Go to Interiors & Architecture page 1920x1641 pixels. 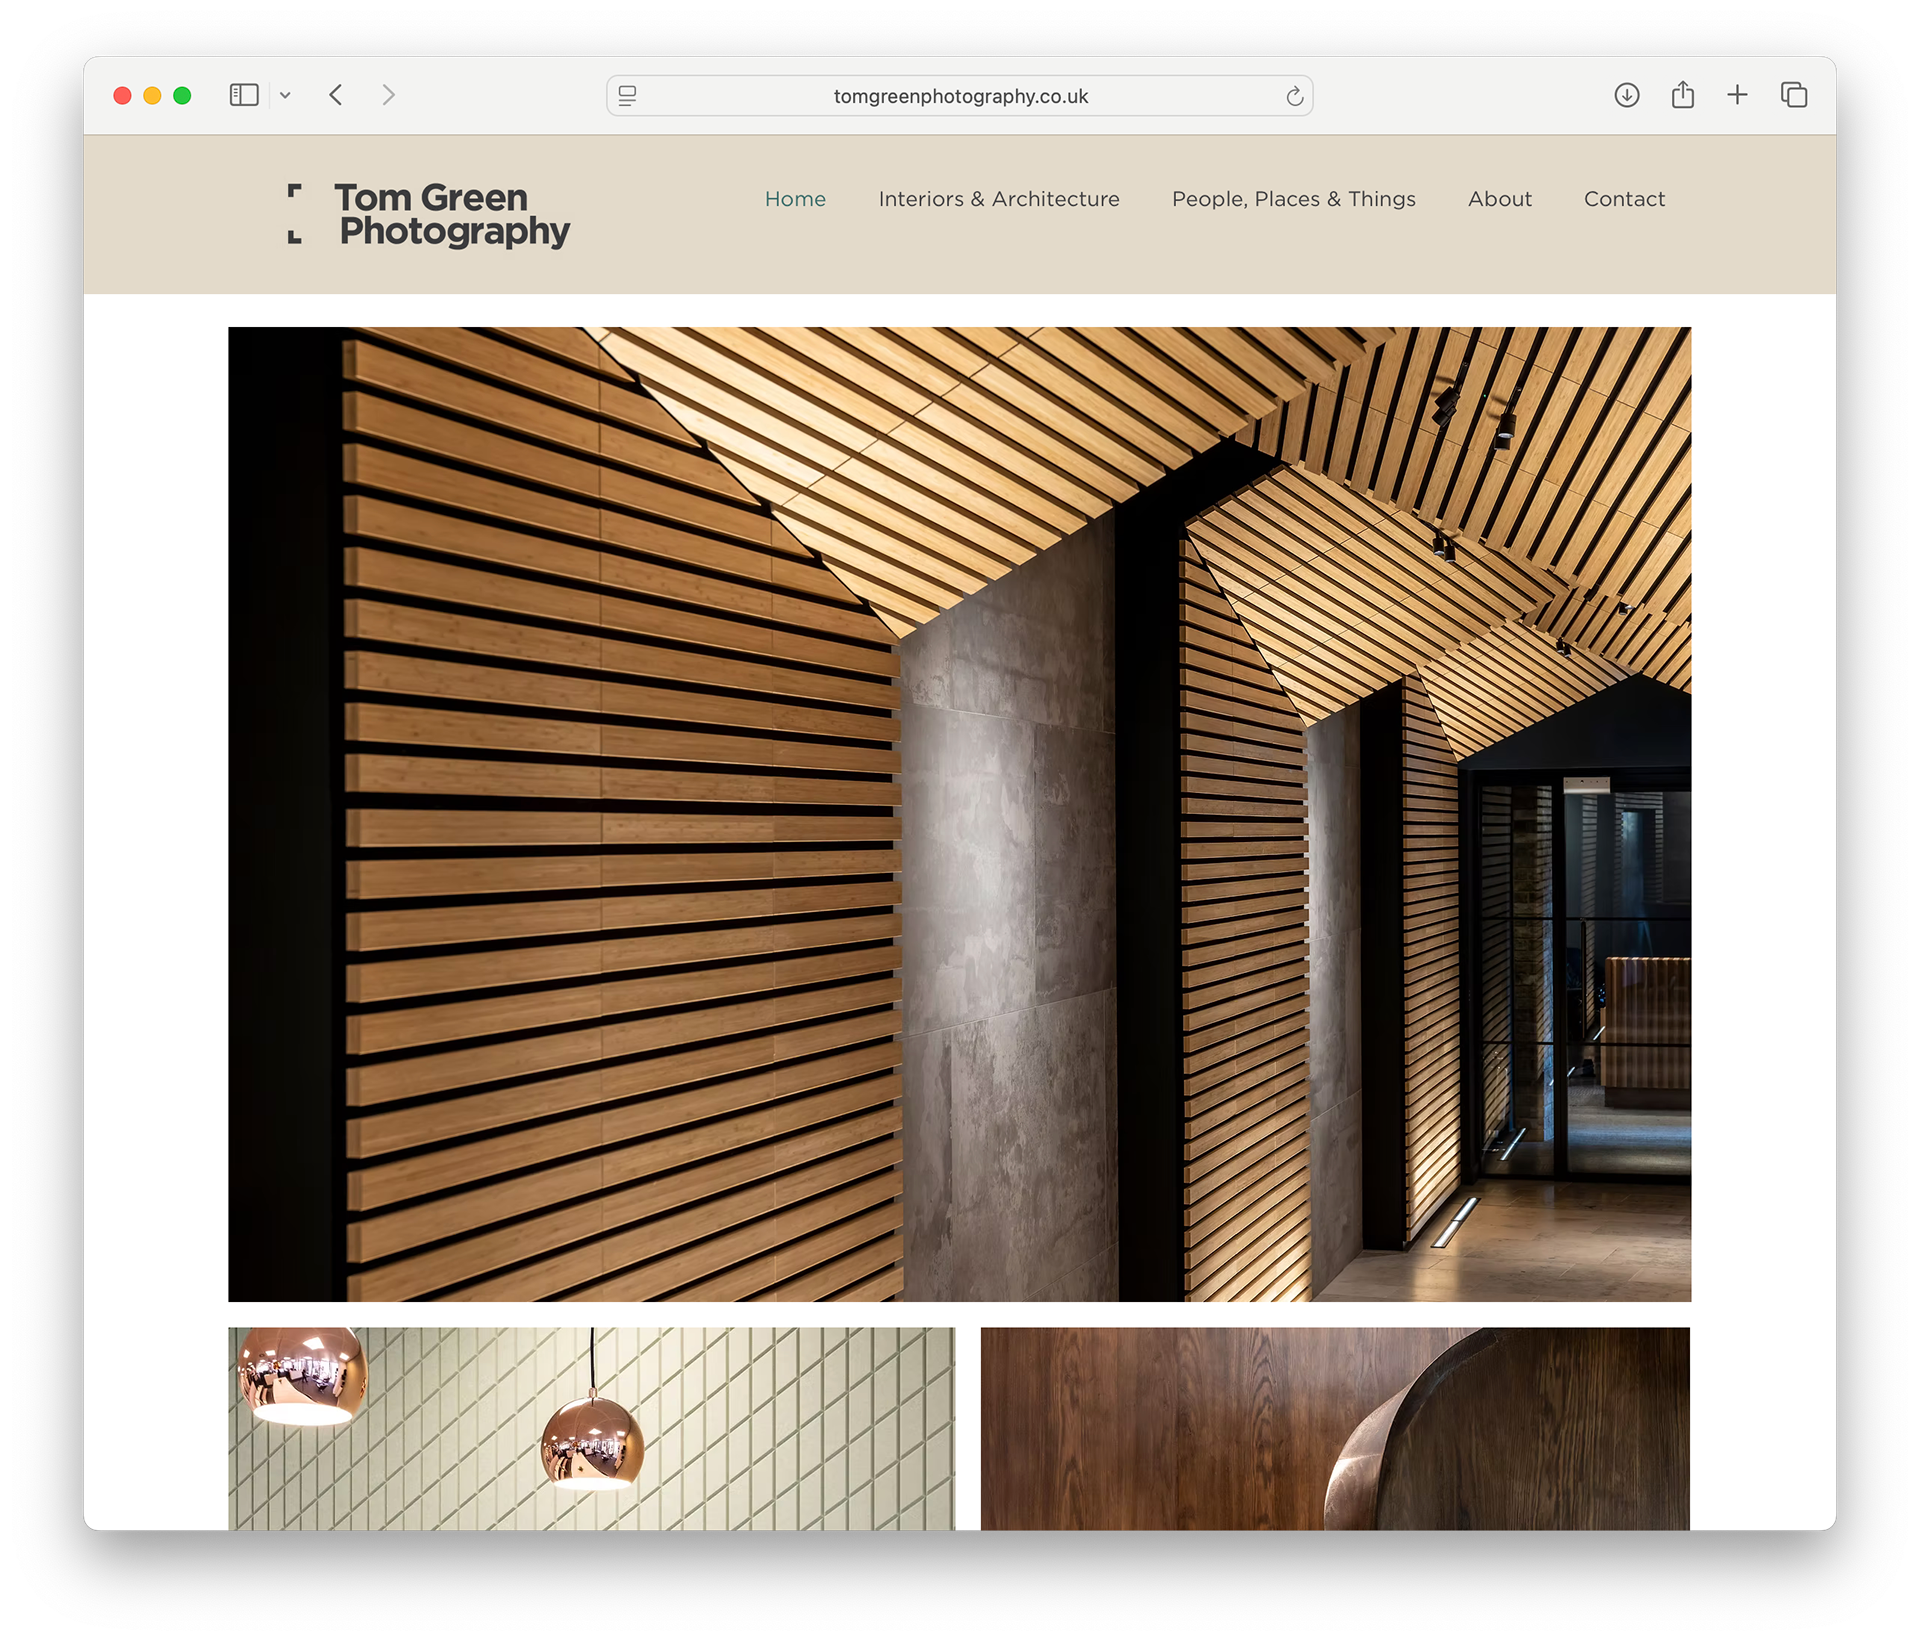(998, 199)
